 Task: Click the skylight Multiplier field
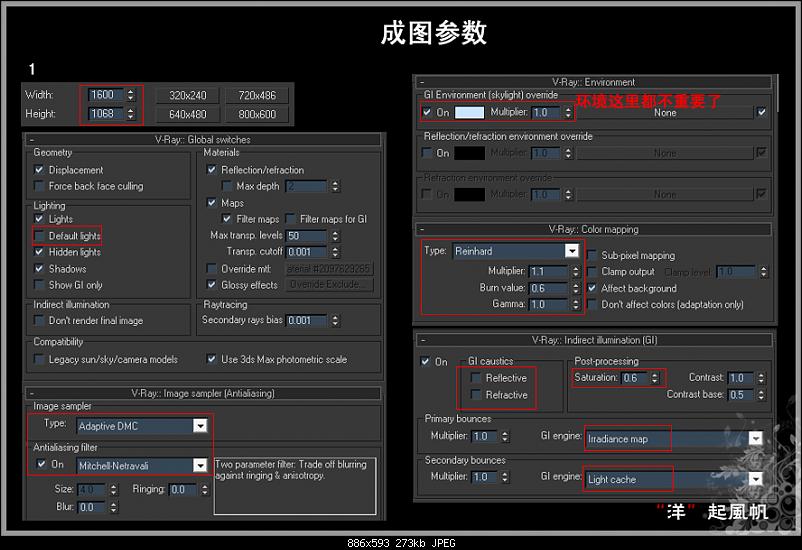coord(547,113)
